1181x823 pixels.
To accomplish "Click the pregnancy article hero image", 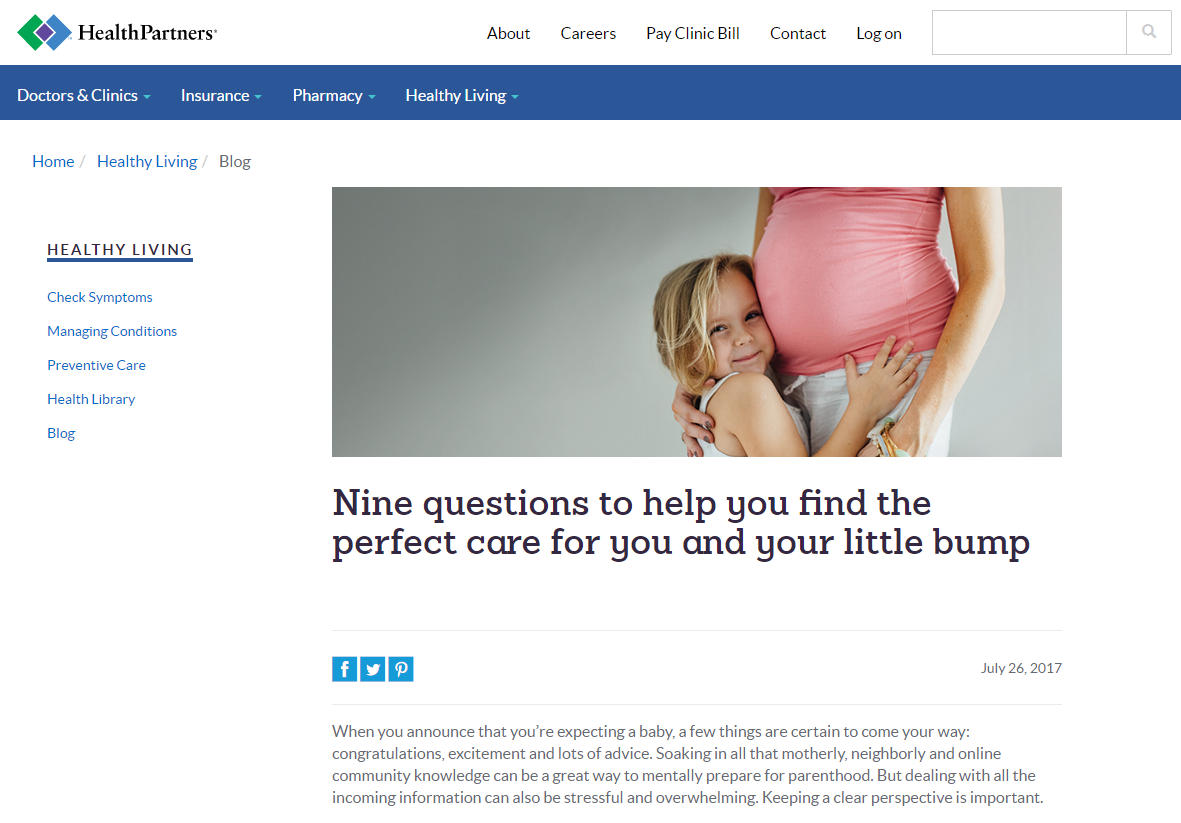I will pyautogui.click(x=697, y=322).
